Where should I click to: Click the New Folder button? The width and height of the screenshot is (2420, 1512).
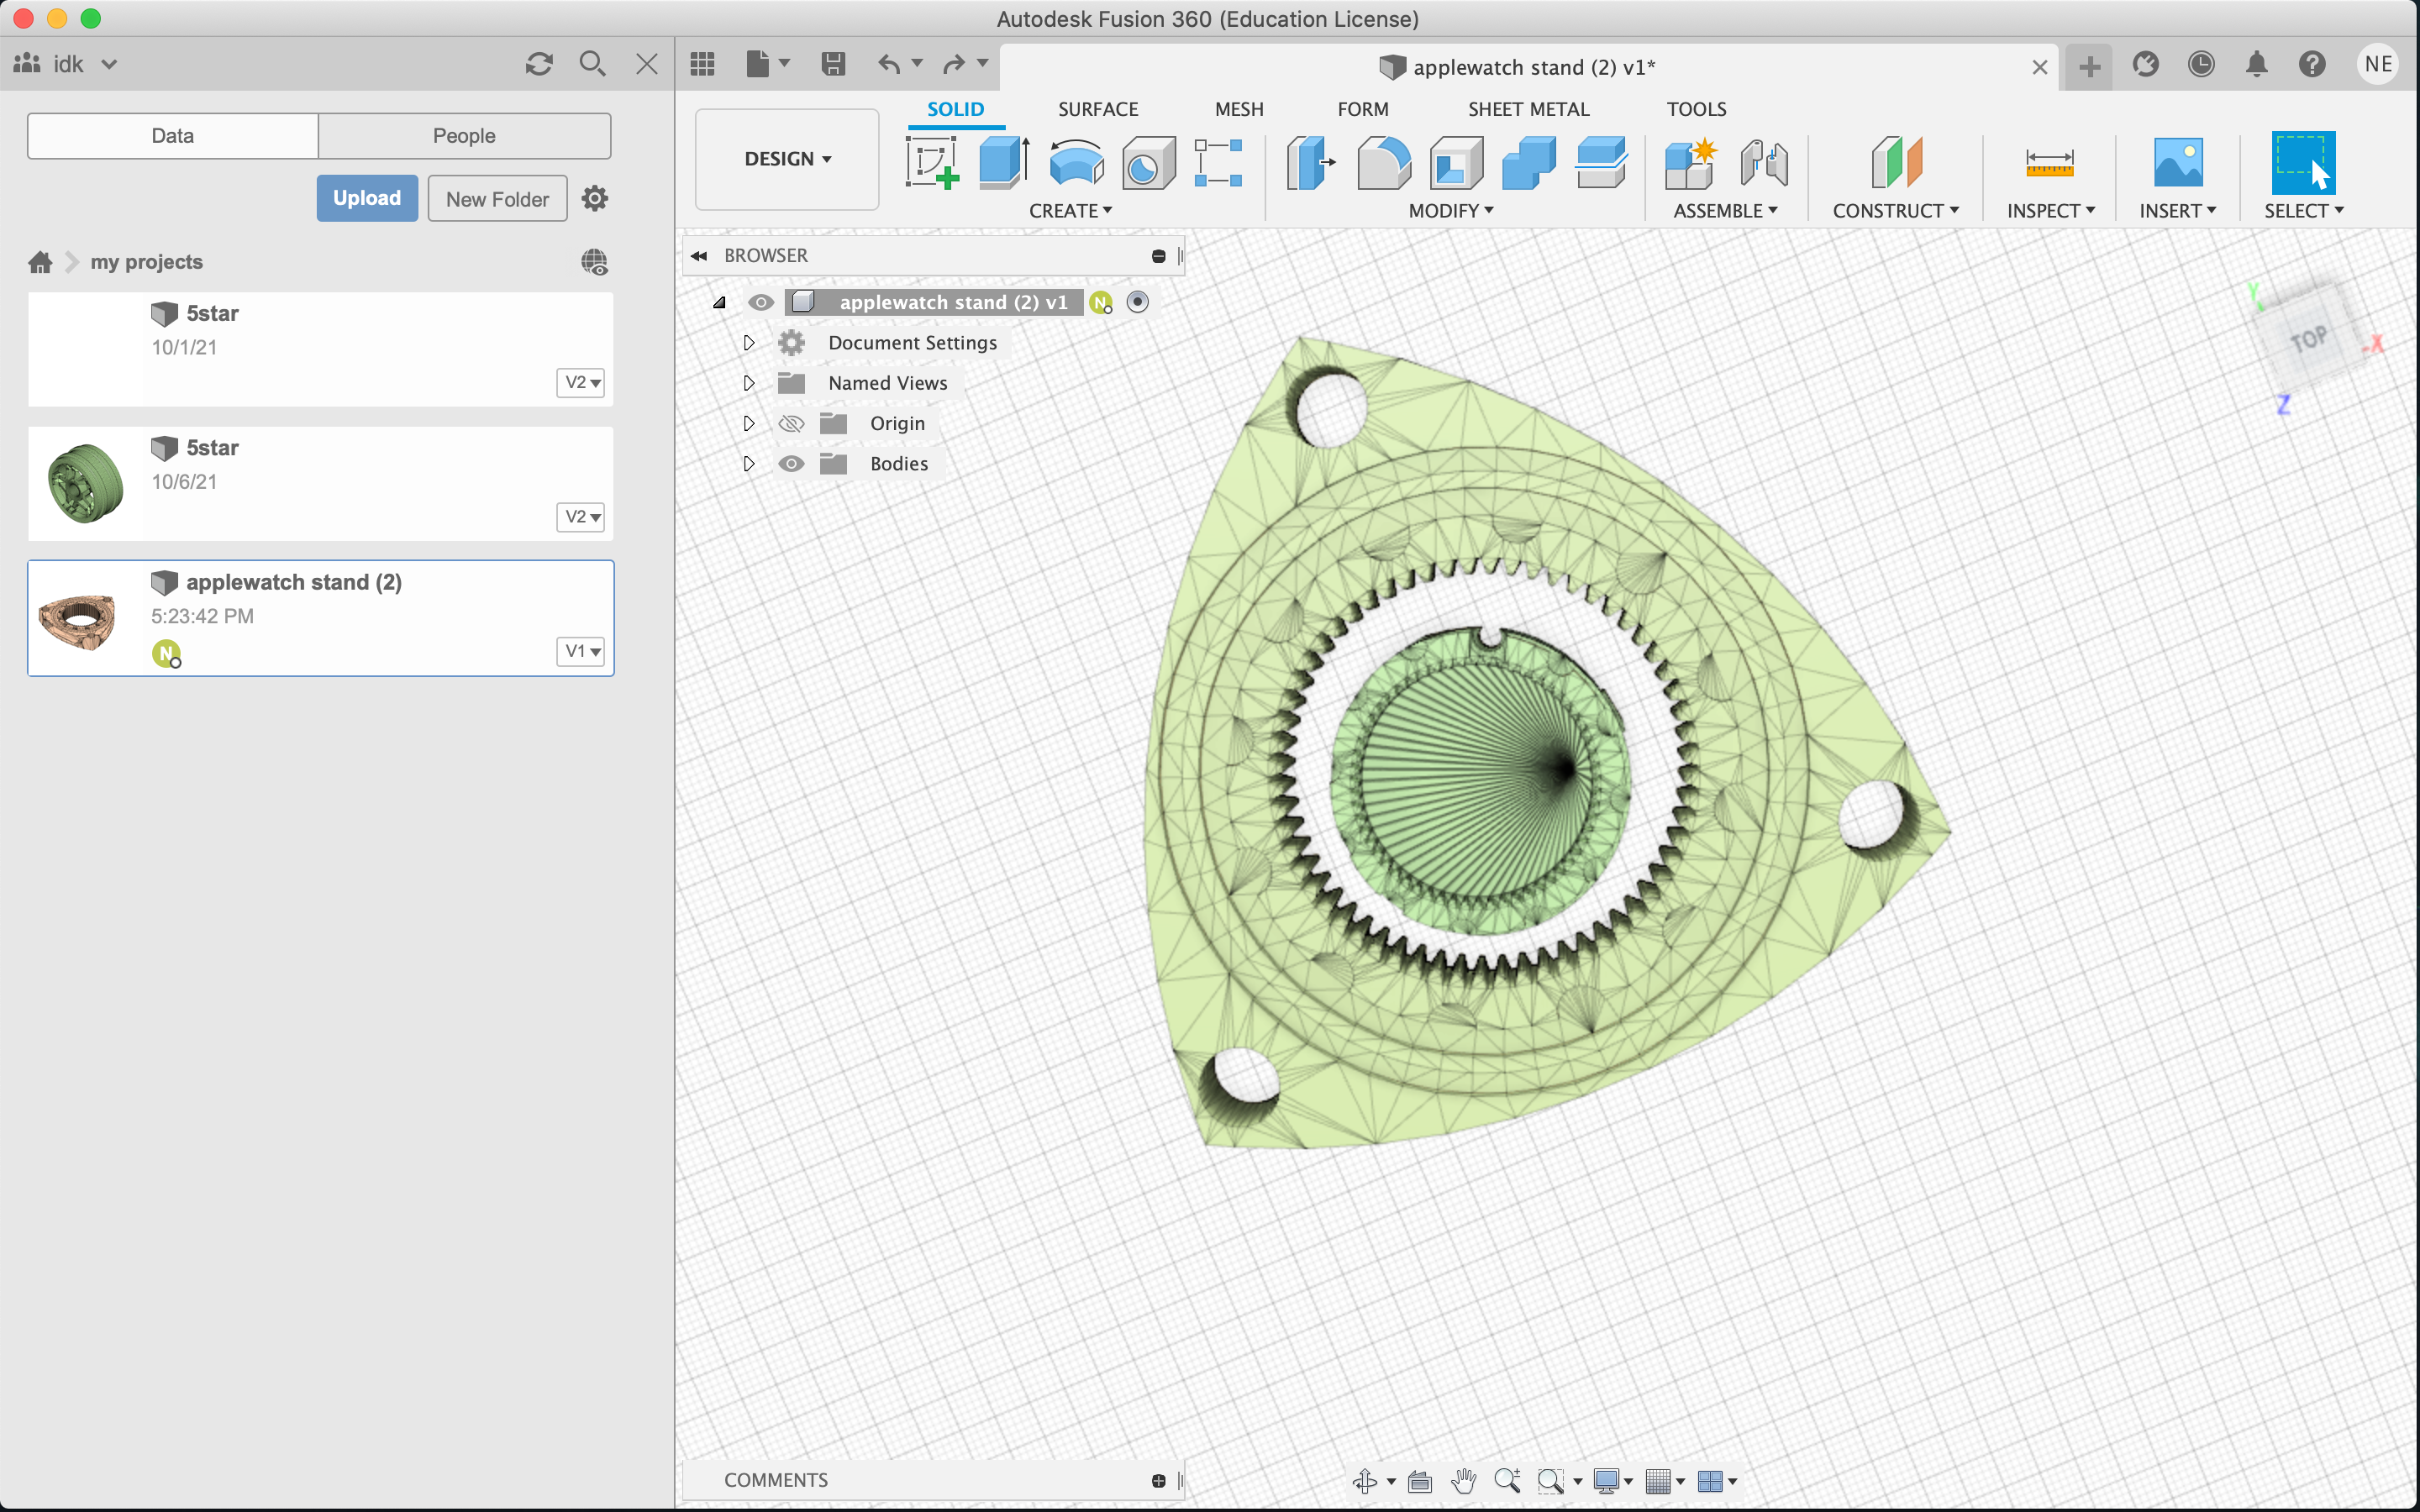(495, 198)
